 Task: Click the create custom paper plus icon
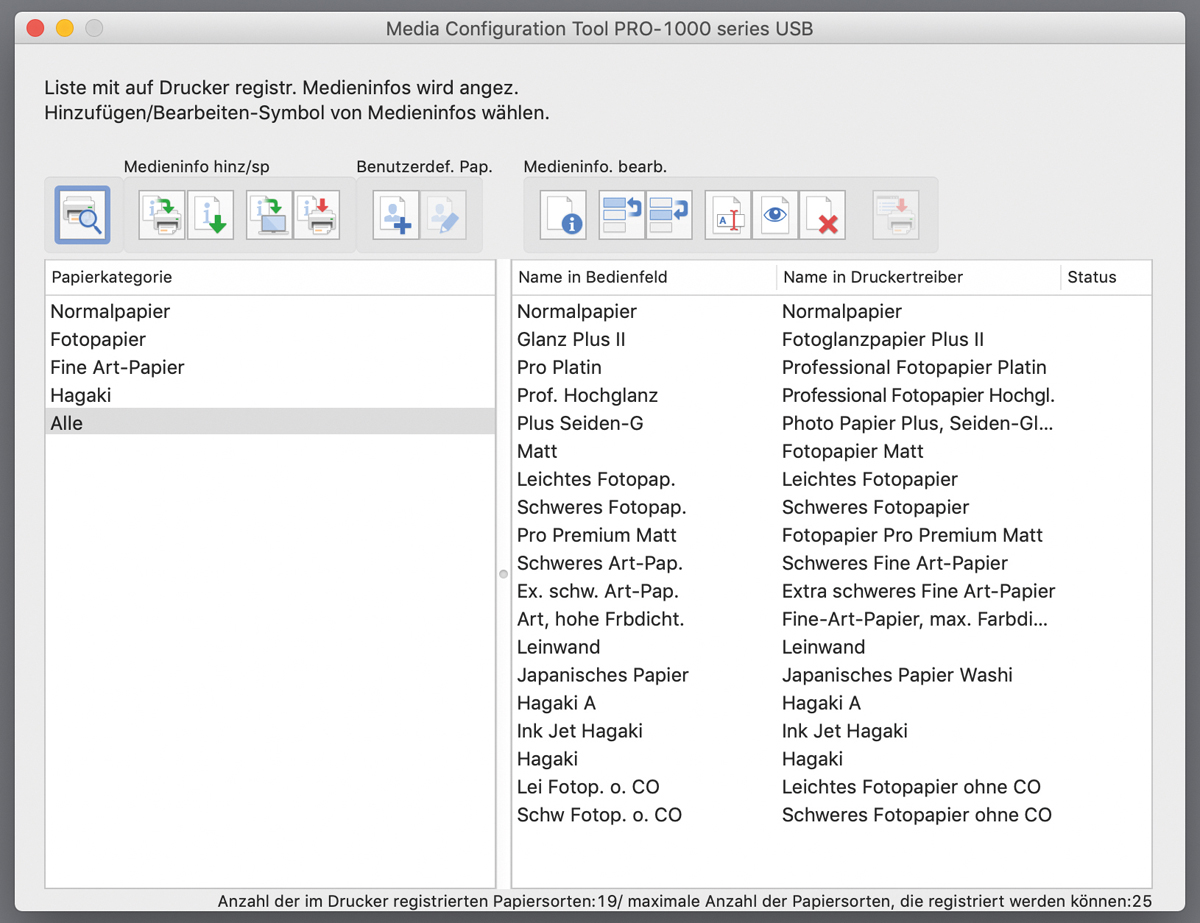tap(396, 215)
